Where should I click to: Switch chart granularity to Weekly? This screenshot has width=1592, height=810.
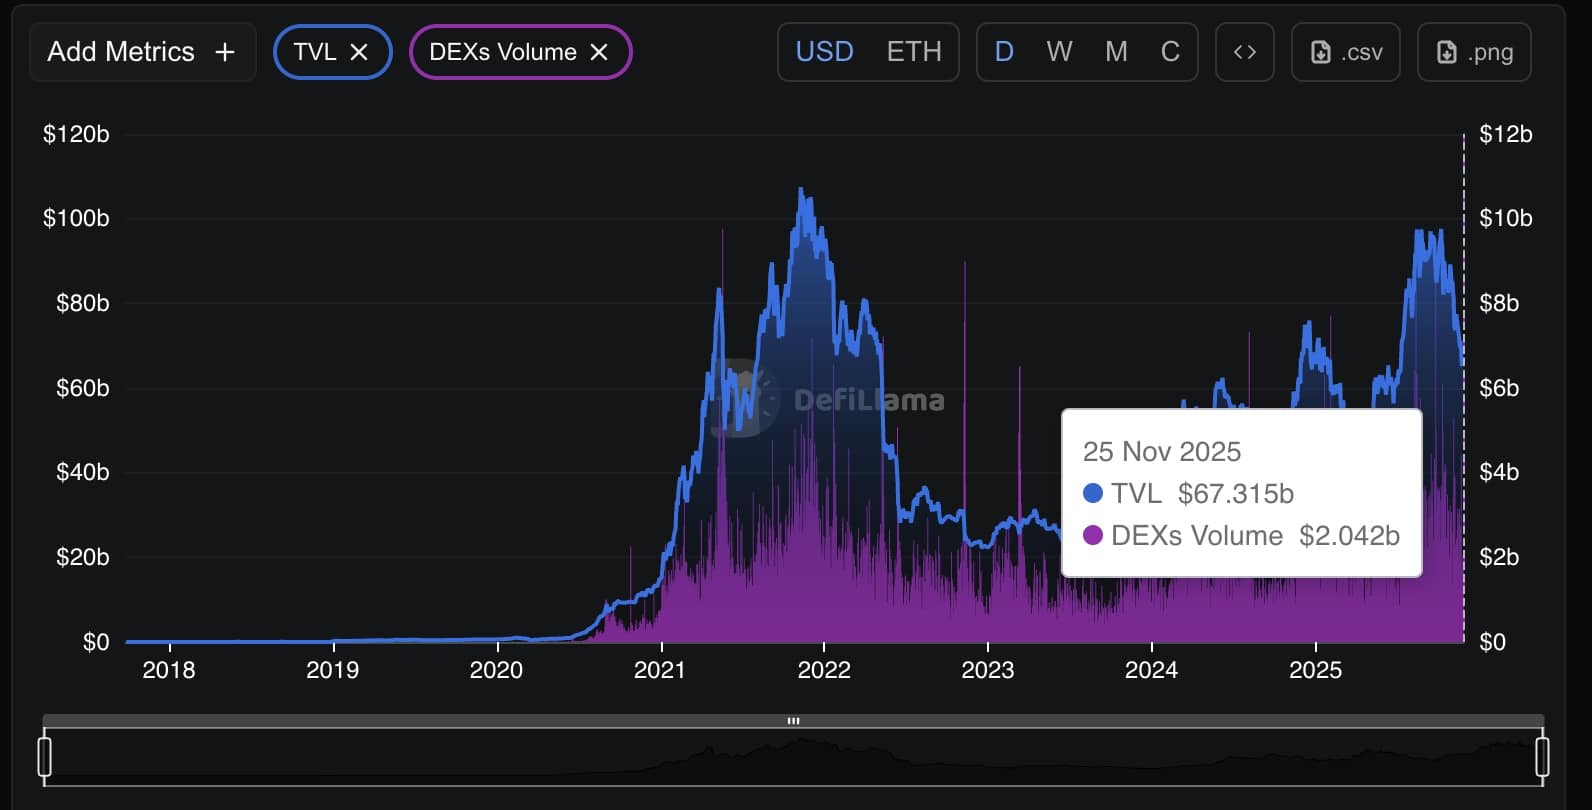1059,51
